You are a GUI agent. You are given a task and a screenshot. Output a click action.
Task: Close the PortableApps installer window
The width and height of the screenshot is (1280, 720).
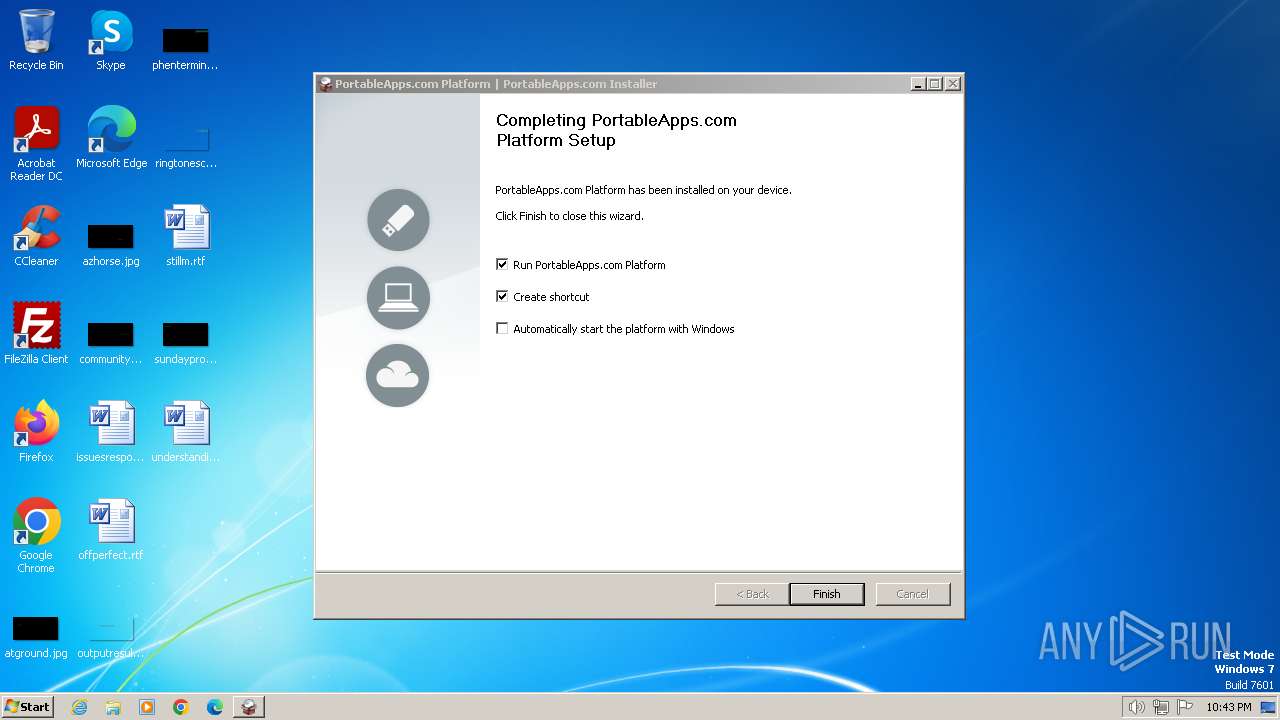point(953,84)
